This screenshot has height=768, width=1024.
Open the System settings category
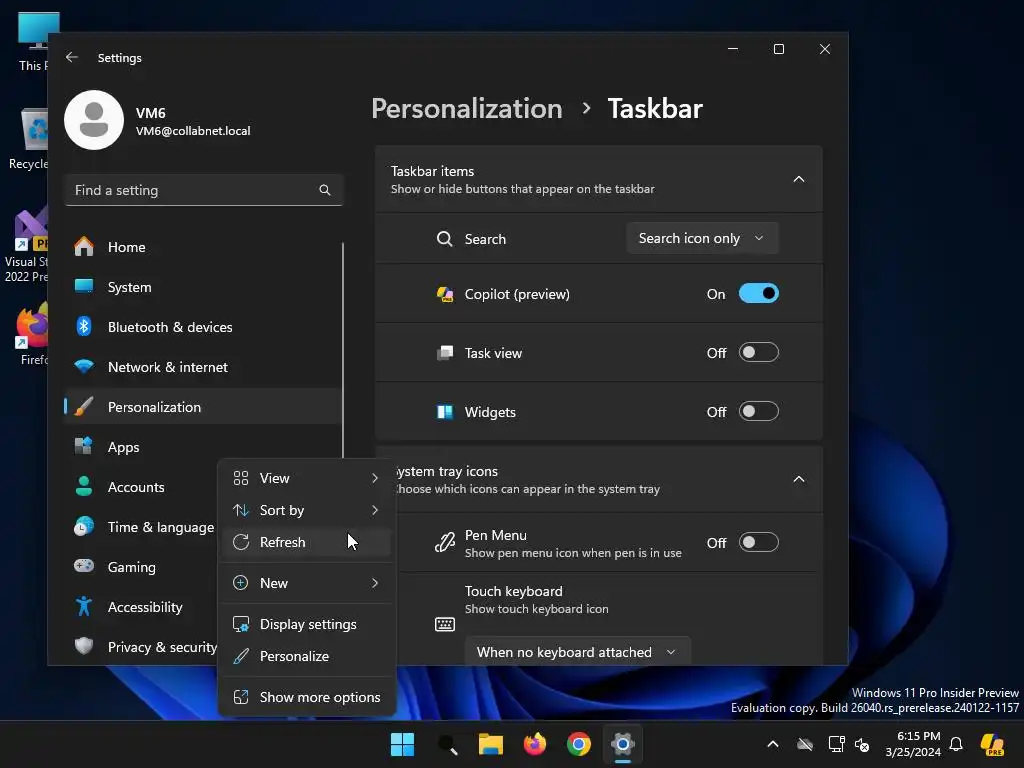202,287
